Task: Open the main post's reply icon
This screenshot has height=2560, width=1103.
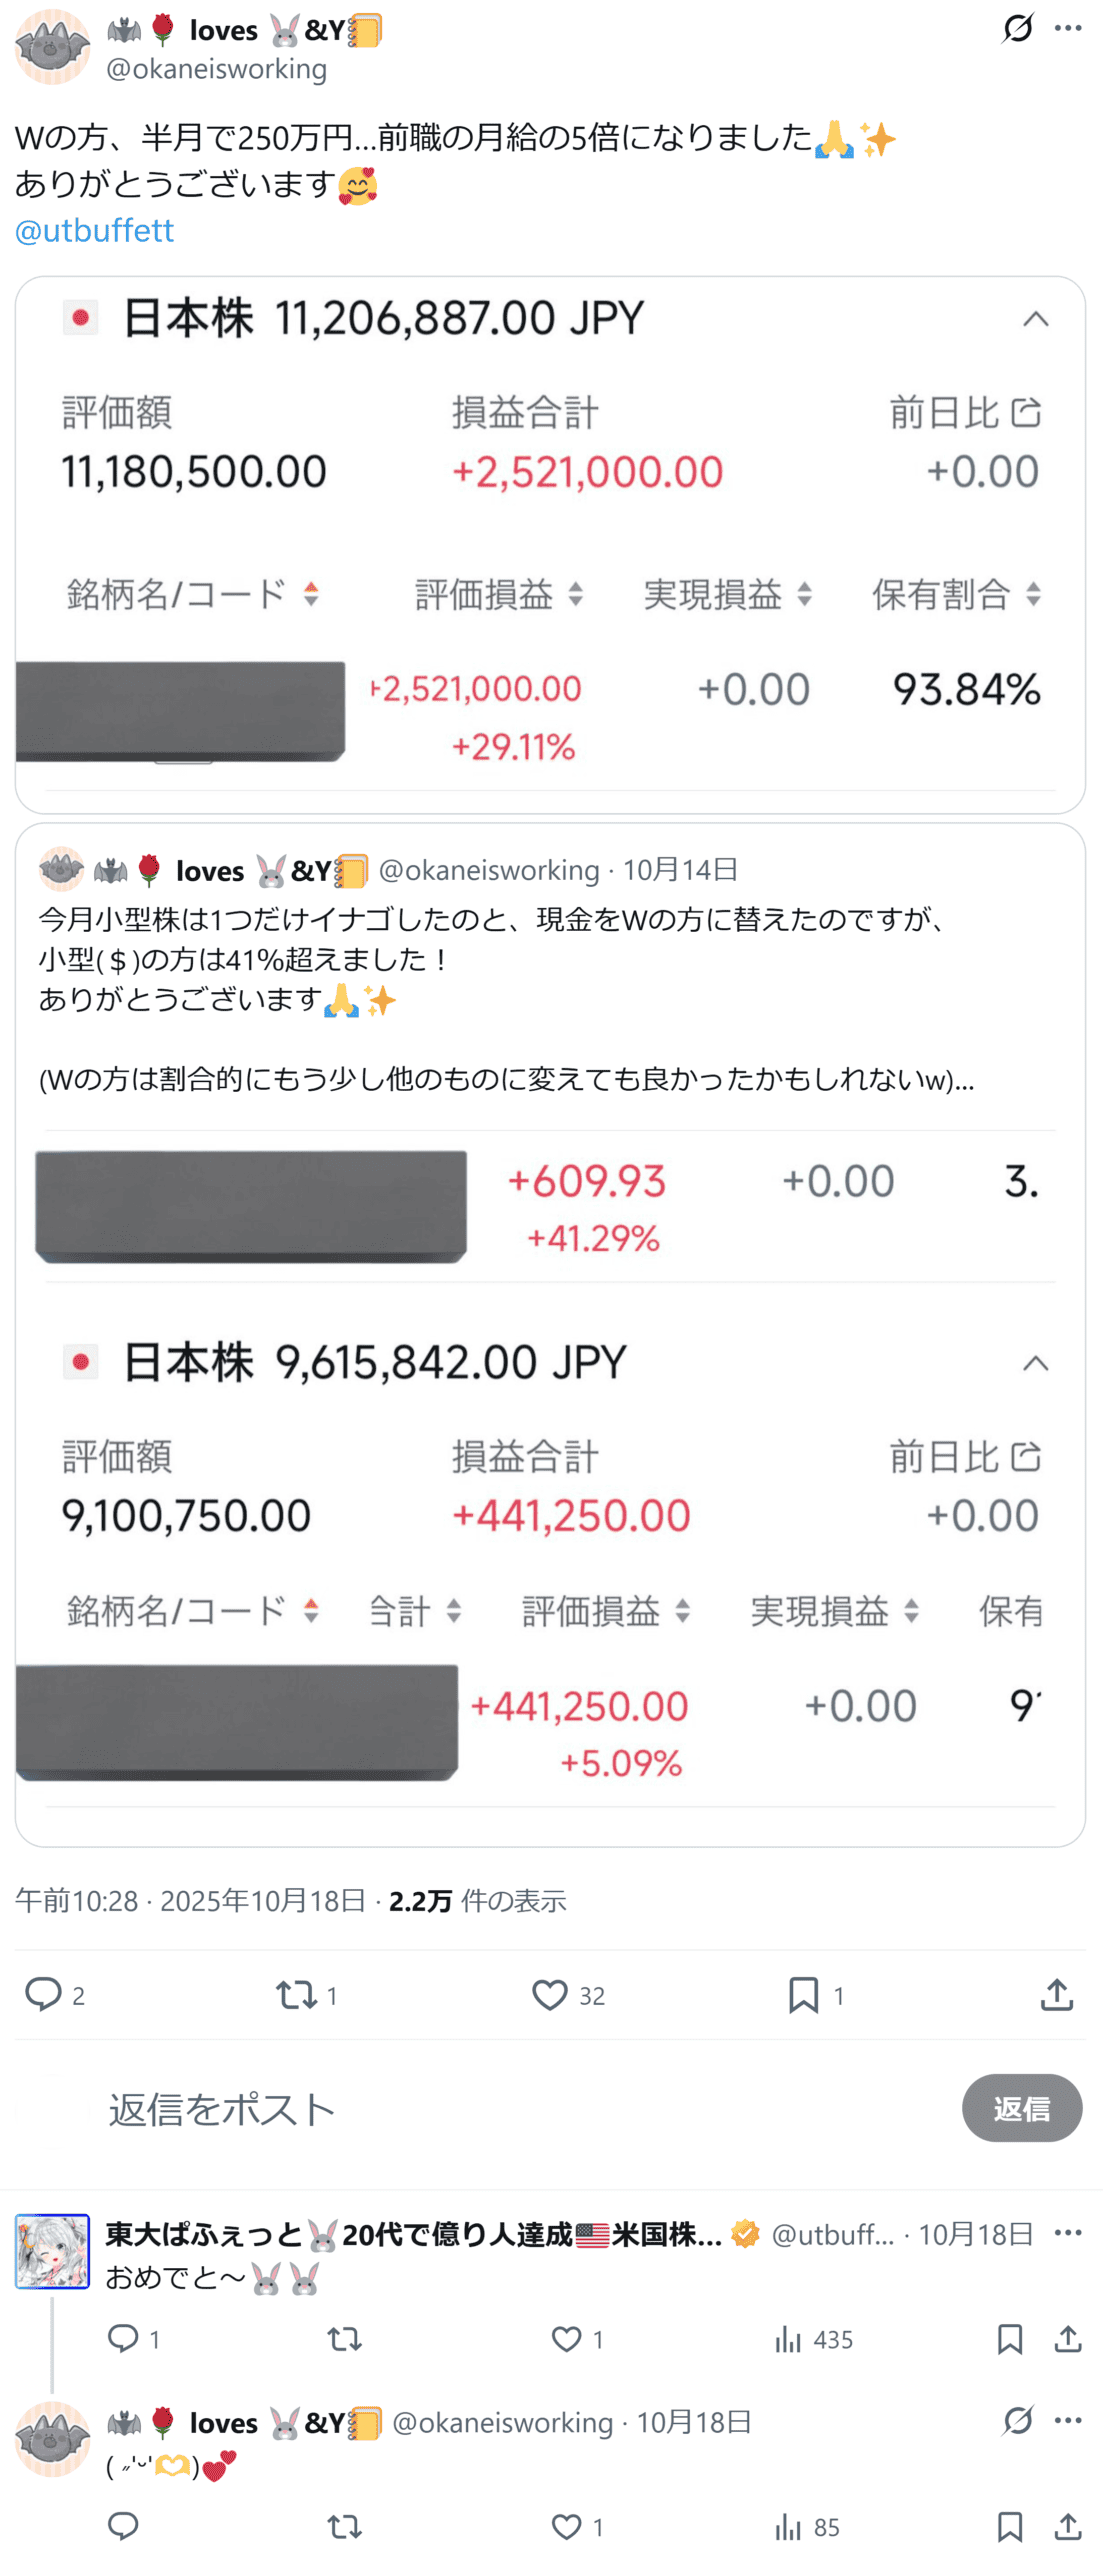Action: tap(42, 1994)
